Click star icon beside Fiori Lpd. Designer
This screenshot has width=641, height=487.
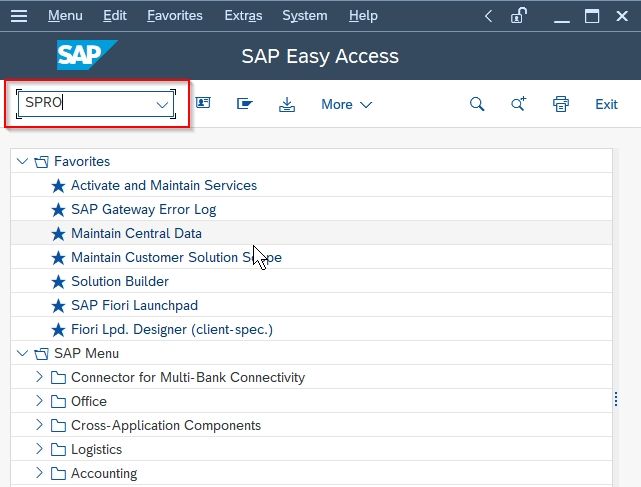click(x=58, y=330)
